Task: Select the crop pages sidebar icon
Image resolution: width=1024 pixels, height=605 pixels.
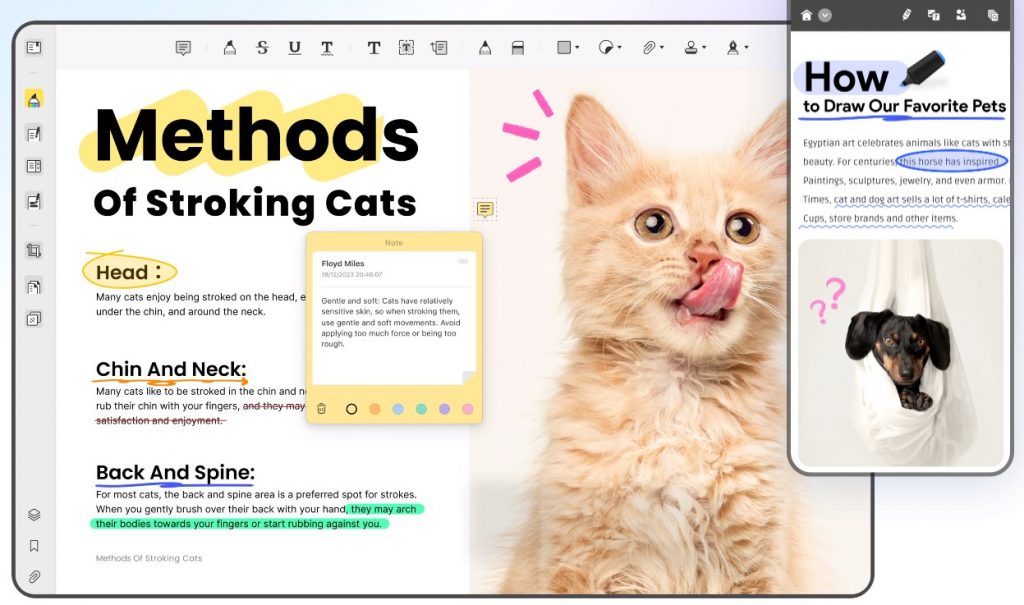Action: click(34, 251)
